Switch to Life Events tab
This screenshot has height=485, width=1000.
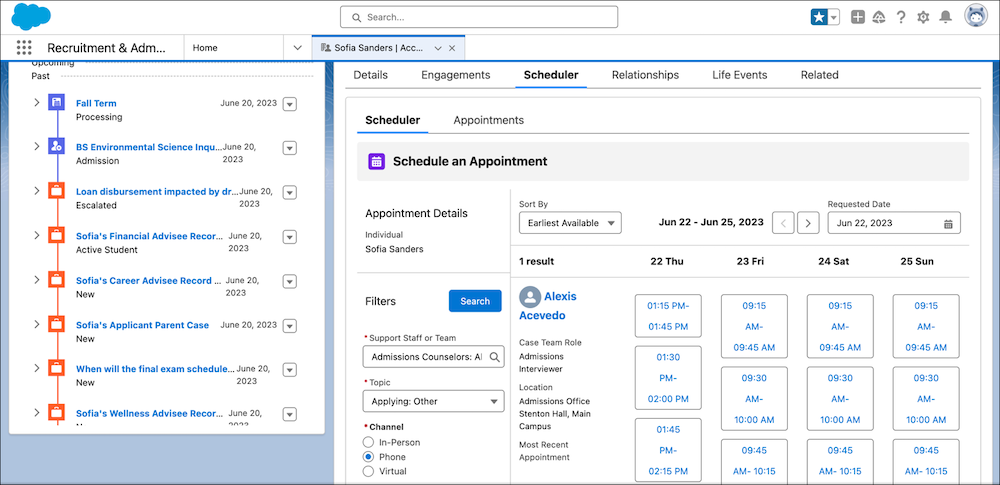740,75
